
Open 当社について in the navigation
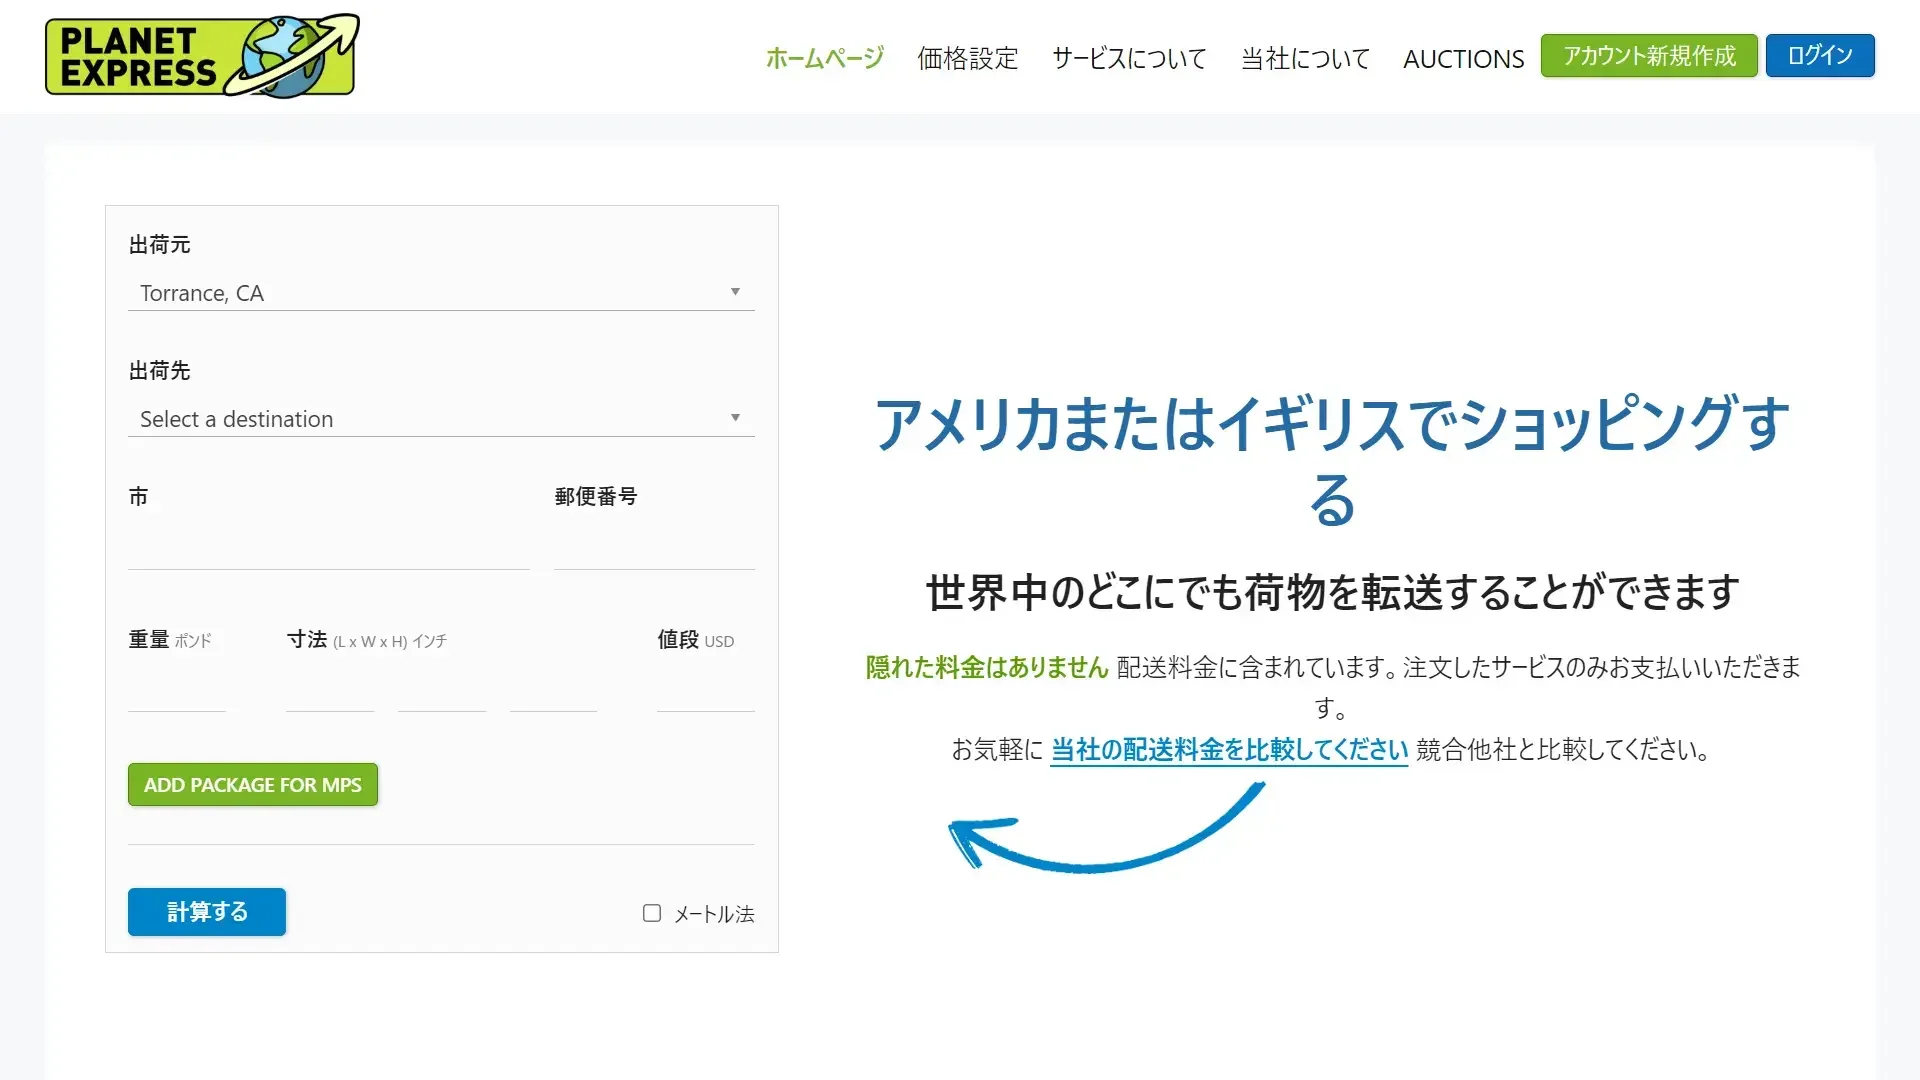[1305, 58]
